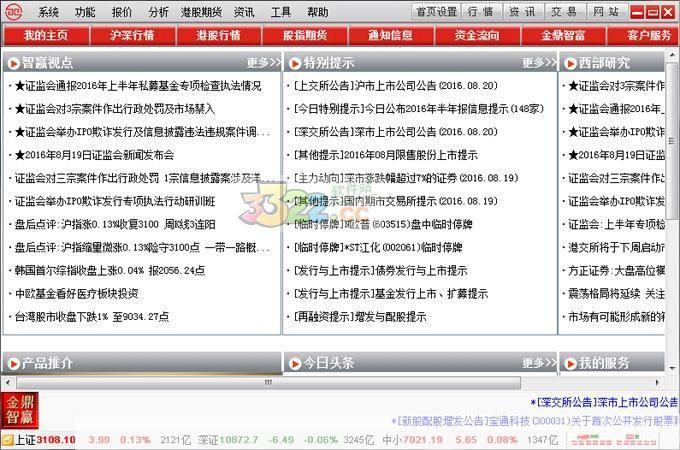This screenshot has height=450, width=680.
Task: Switch to 港股行情 tab
Action: pyautogui.click(x=218, y=35)
